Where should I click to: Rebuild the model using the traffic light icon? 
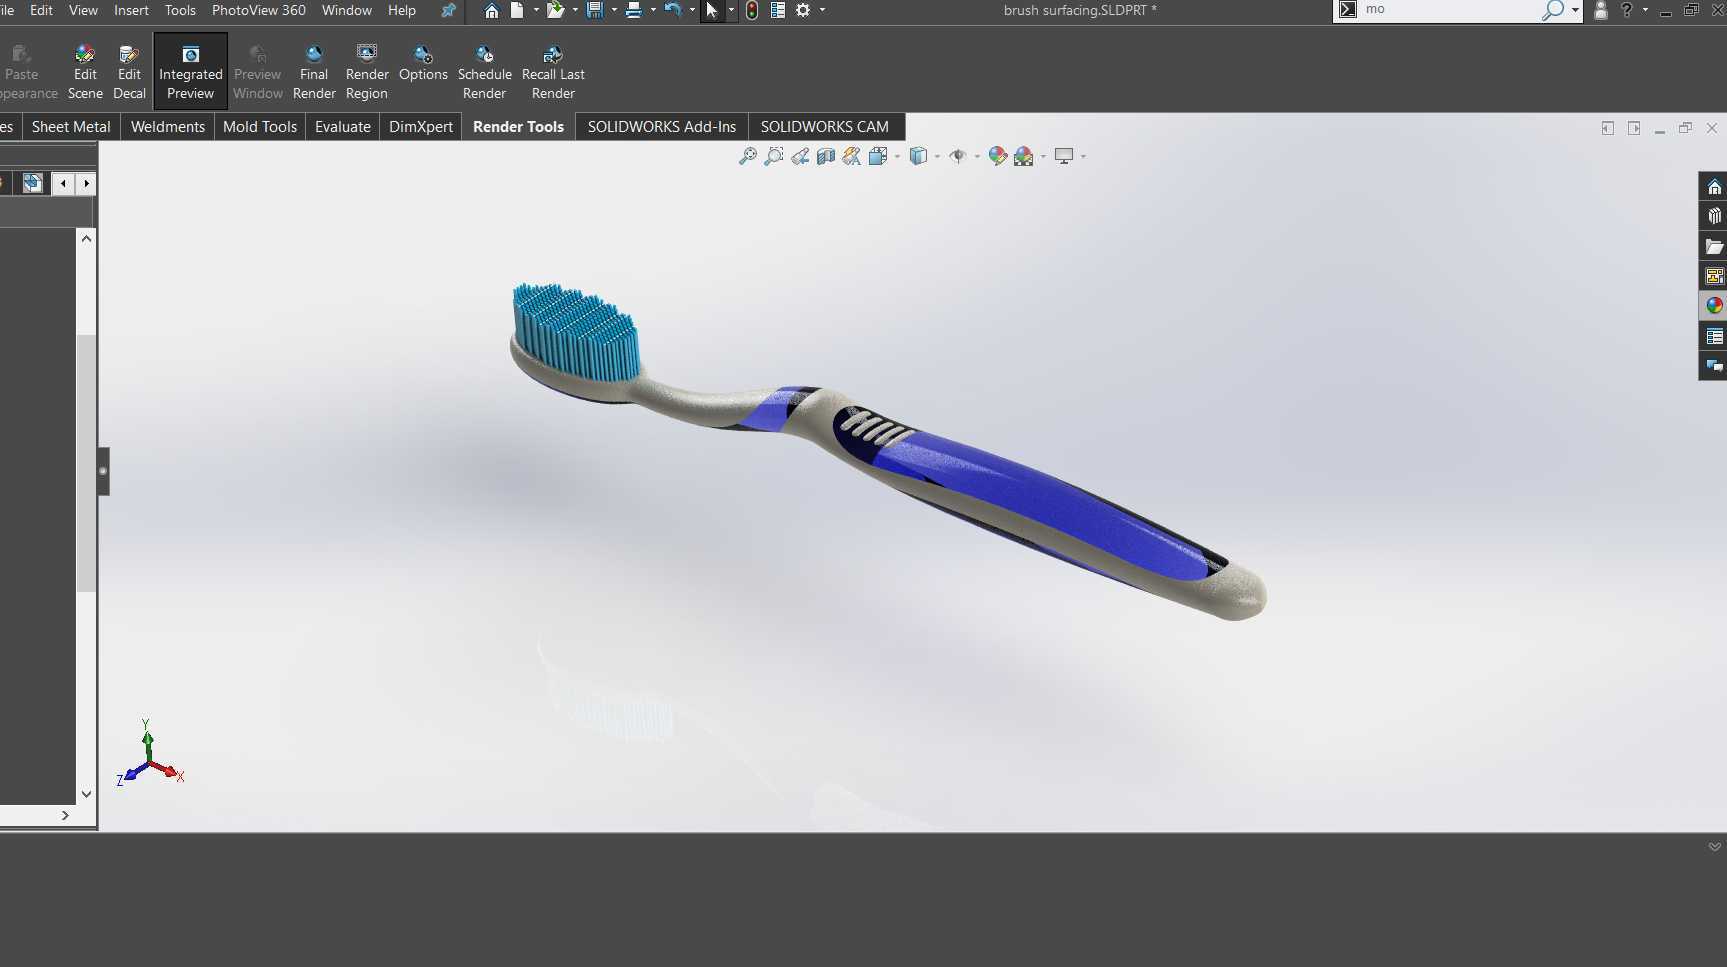point(752,10)
